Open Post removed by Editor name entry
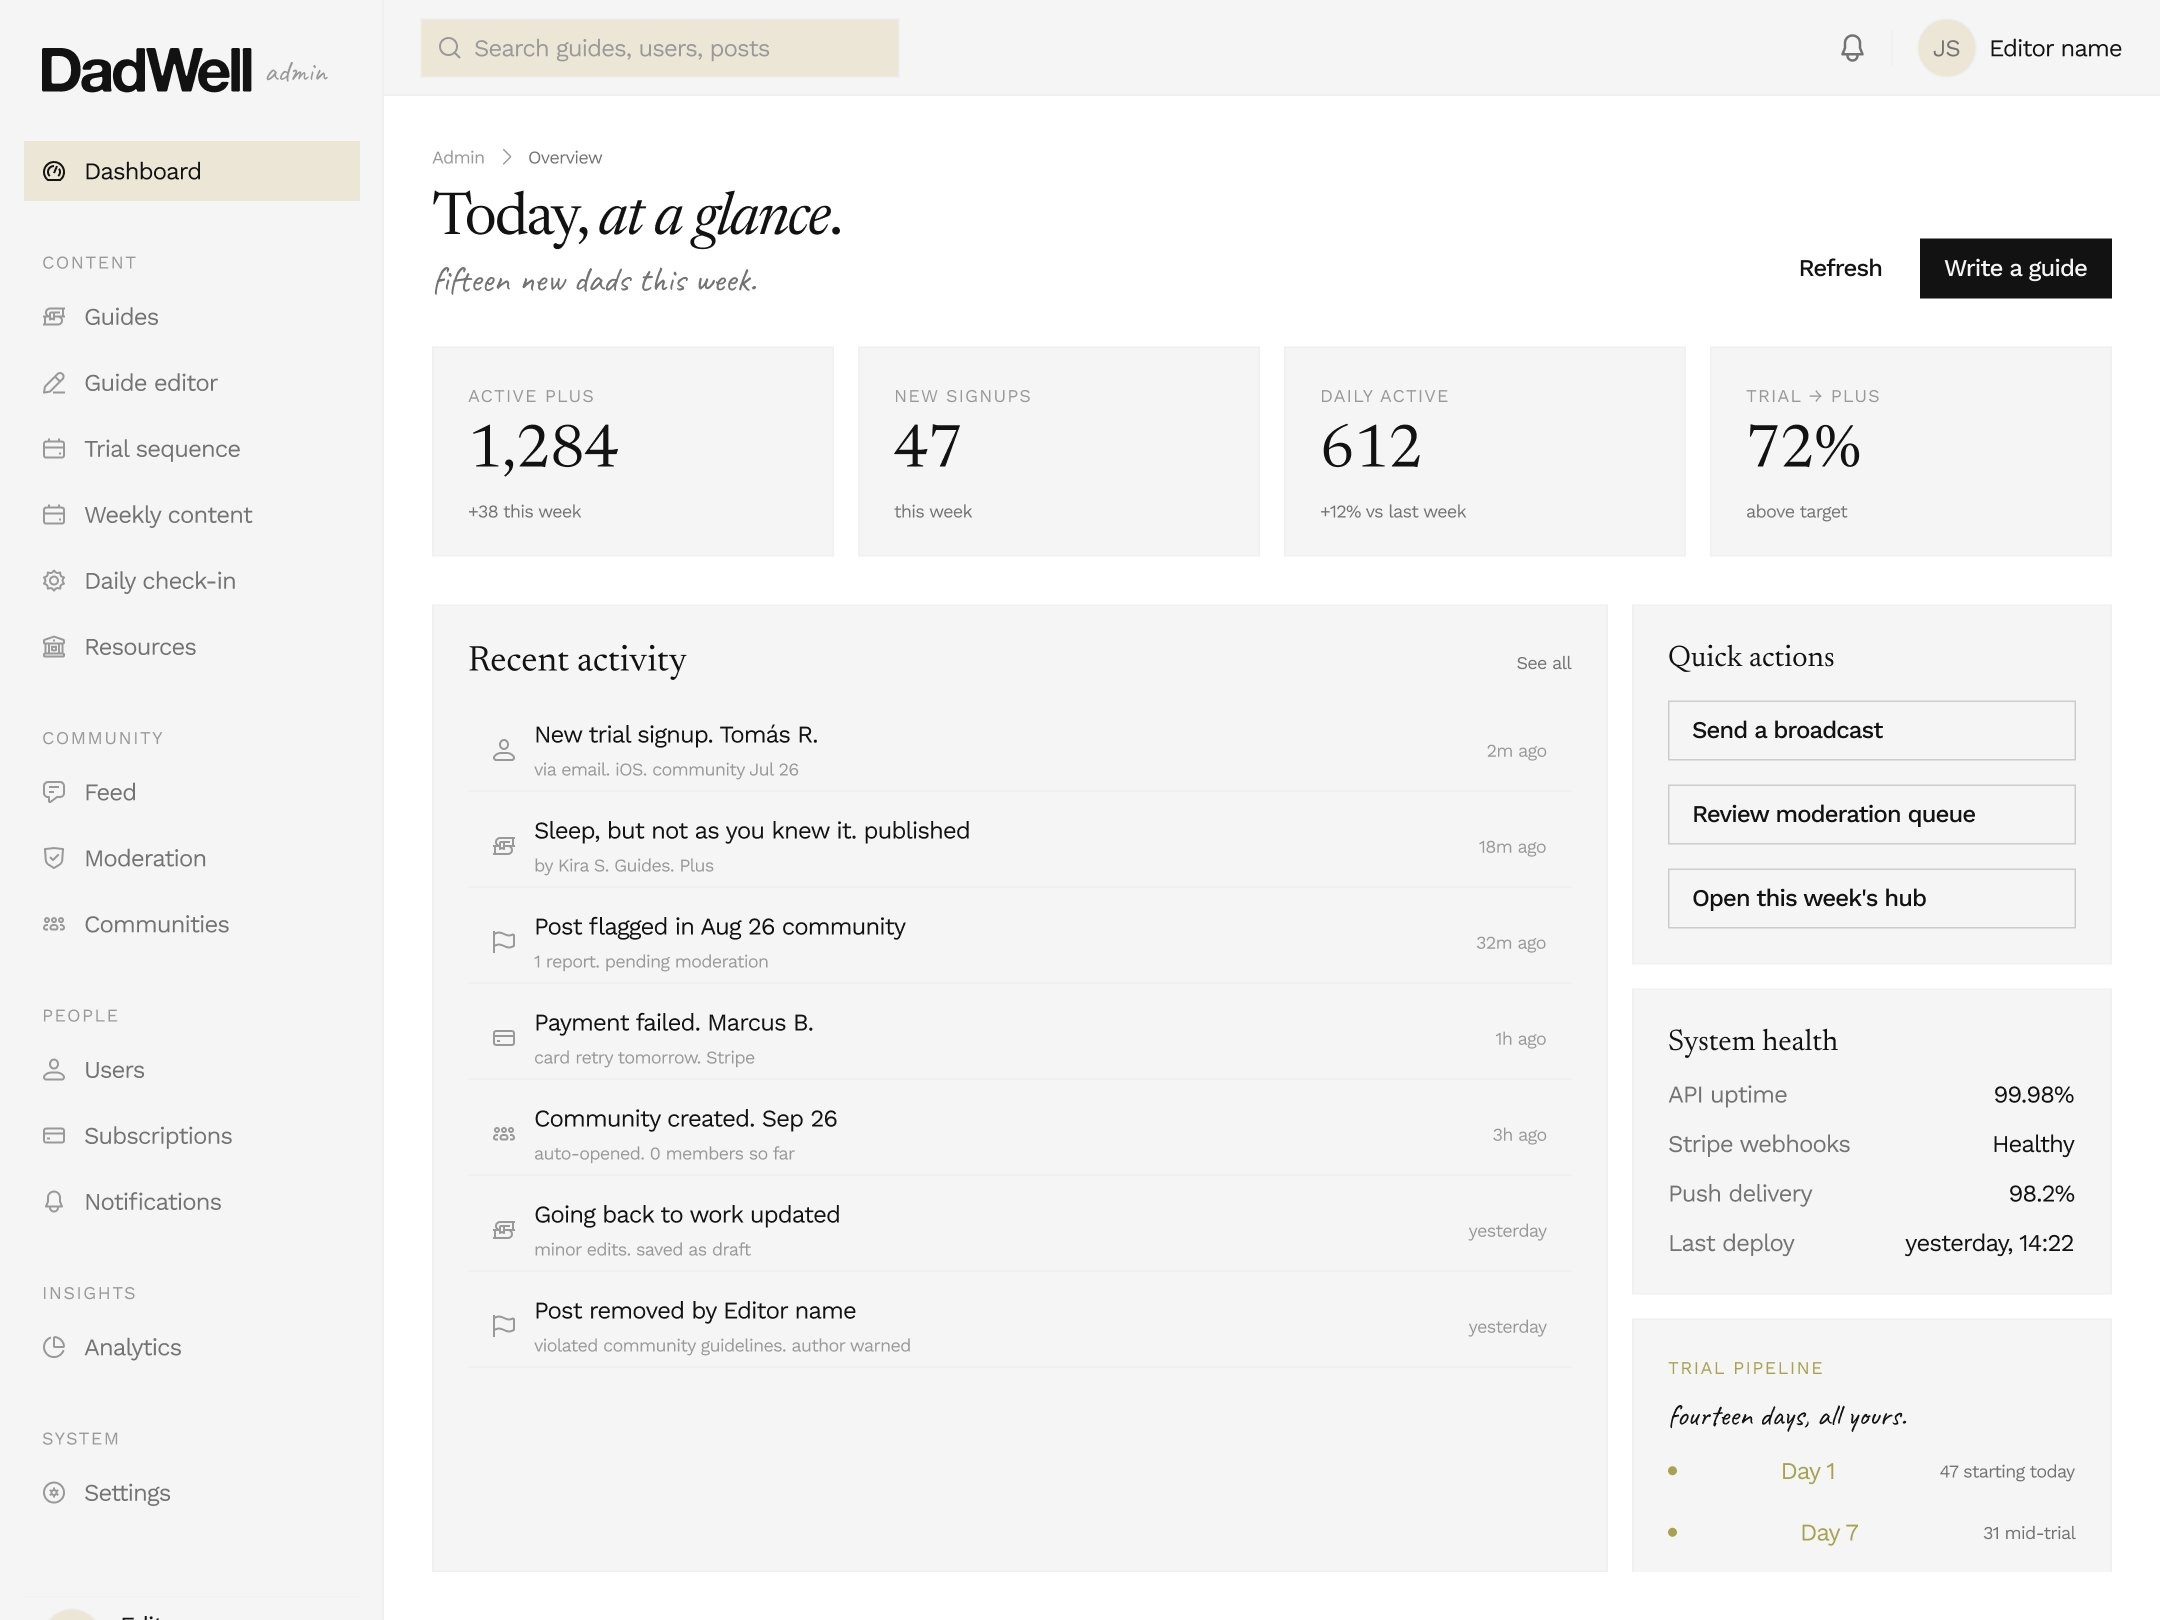The image size is (2160, 1620). click(1020, 1326)
